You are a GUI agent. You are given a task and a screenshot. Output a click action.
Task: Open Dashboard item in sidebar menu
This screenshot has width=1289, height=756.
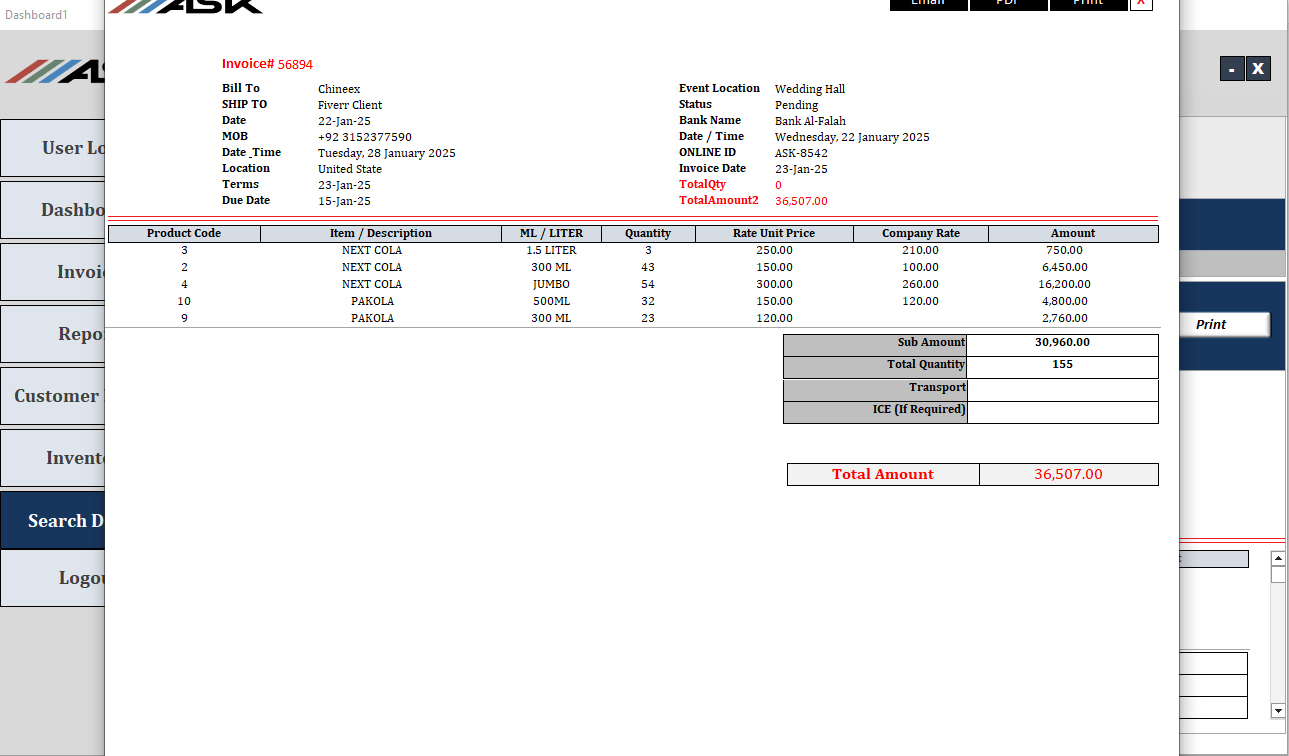tap(53, 210)
